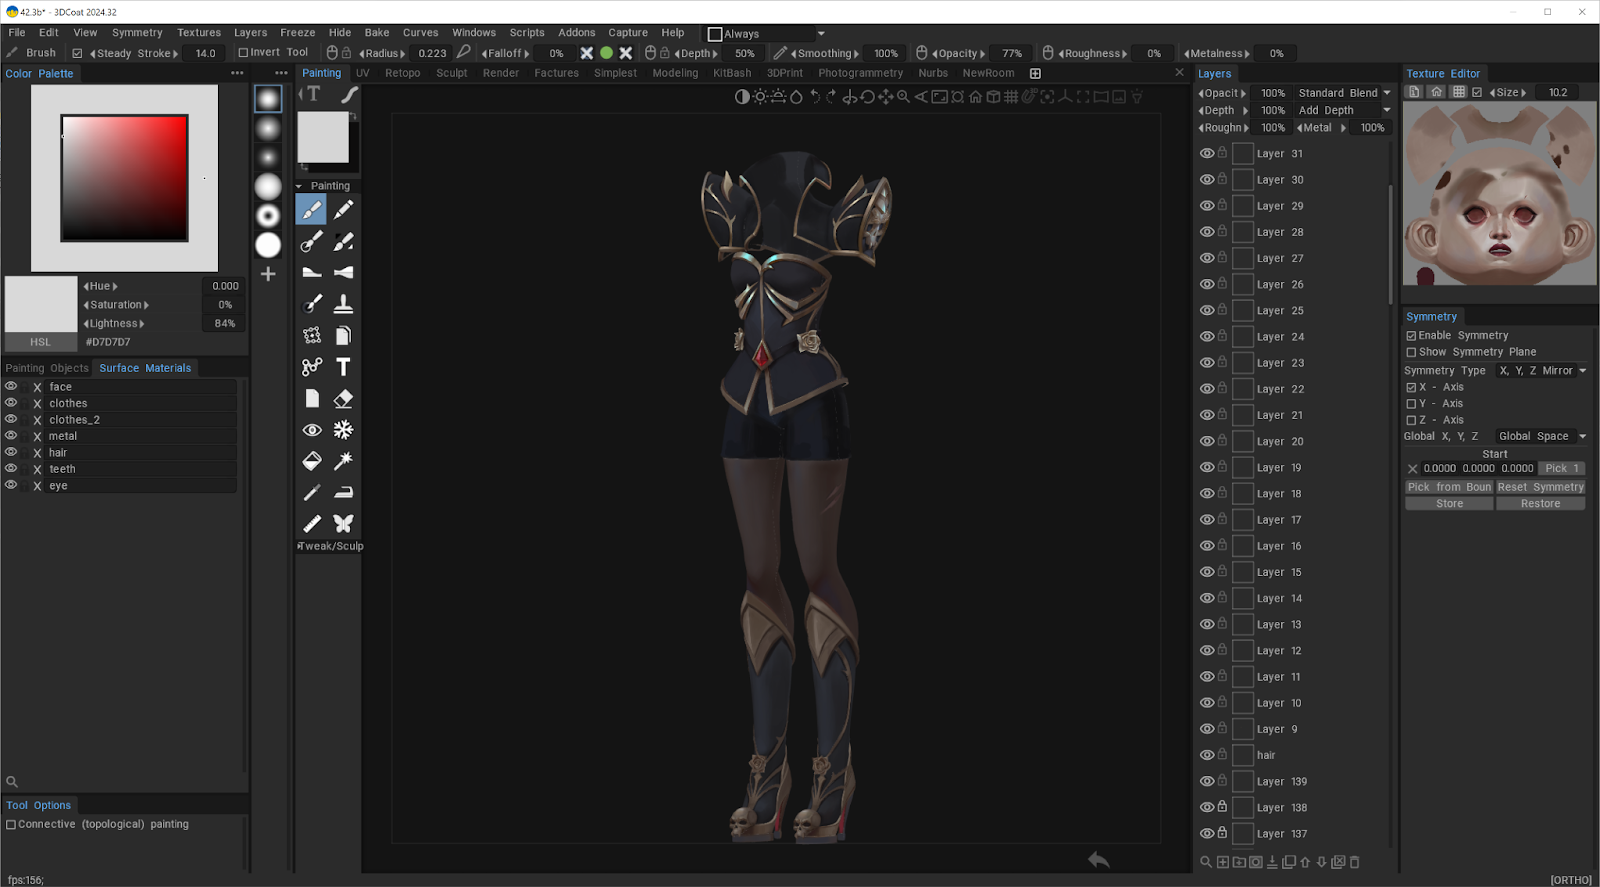Uncheck Enable Symmetry checkbox
Image resolution: width=1600 pixels, height=887 pixels.
click(1411, 336)
